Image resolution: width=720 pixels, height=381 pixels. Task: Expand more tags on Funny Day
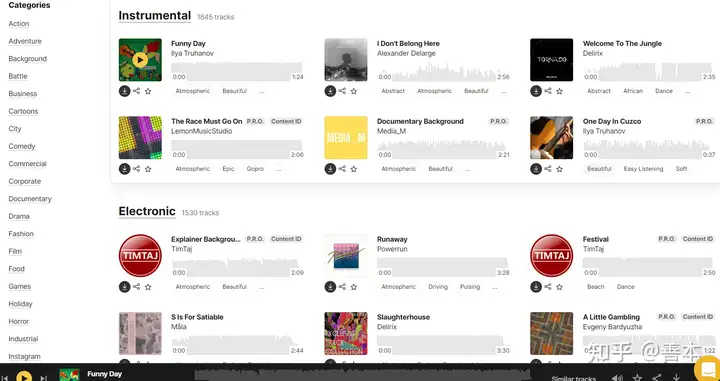(261, 91)
